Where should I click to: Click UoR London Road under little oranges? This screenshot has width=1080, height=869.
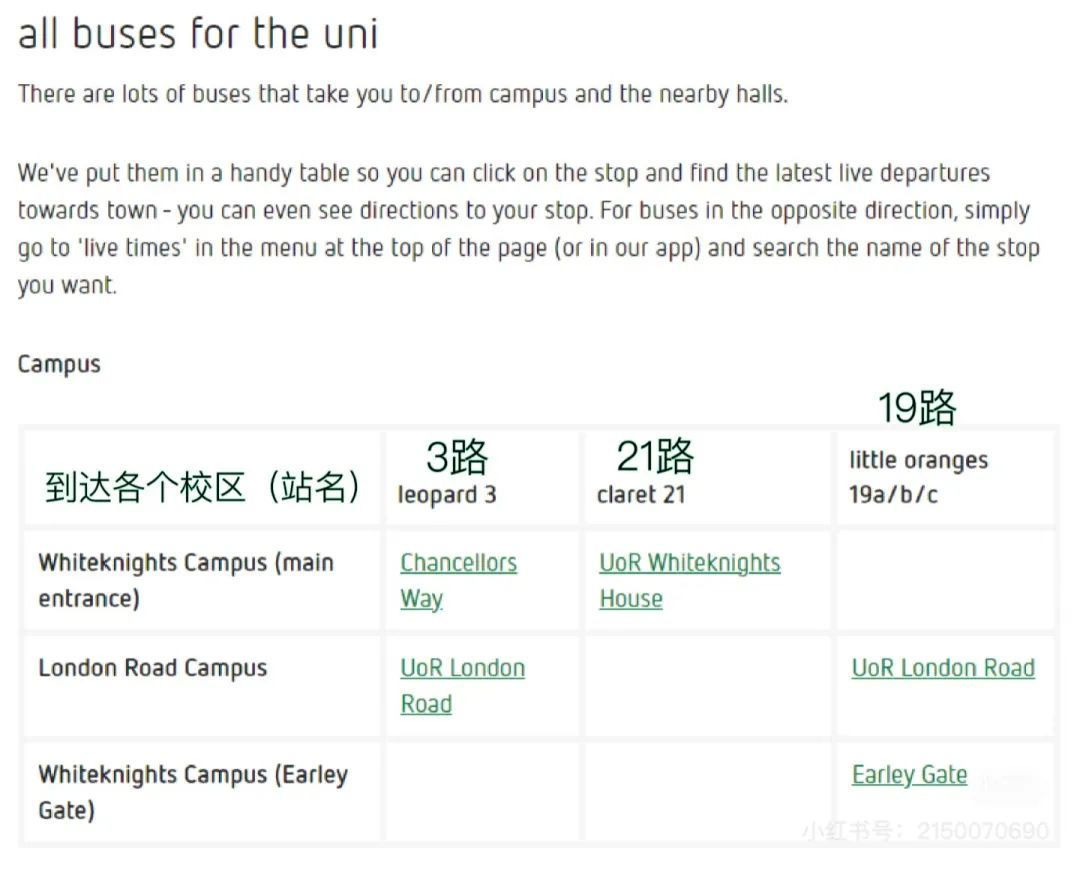[x=942, y=669]
